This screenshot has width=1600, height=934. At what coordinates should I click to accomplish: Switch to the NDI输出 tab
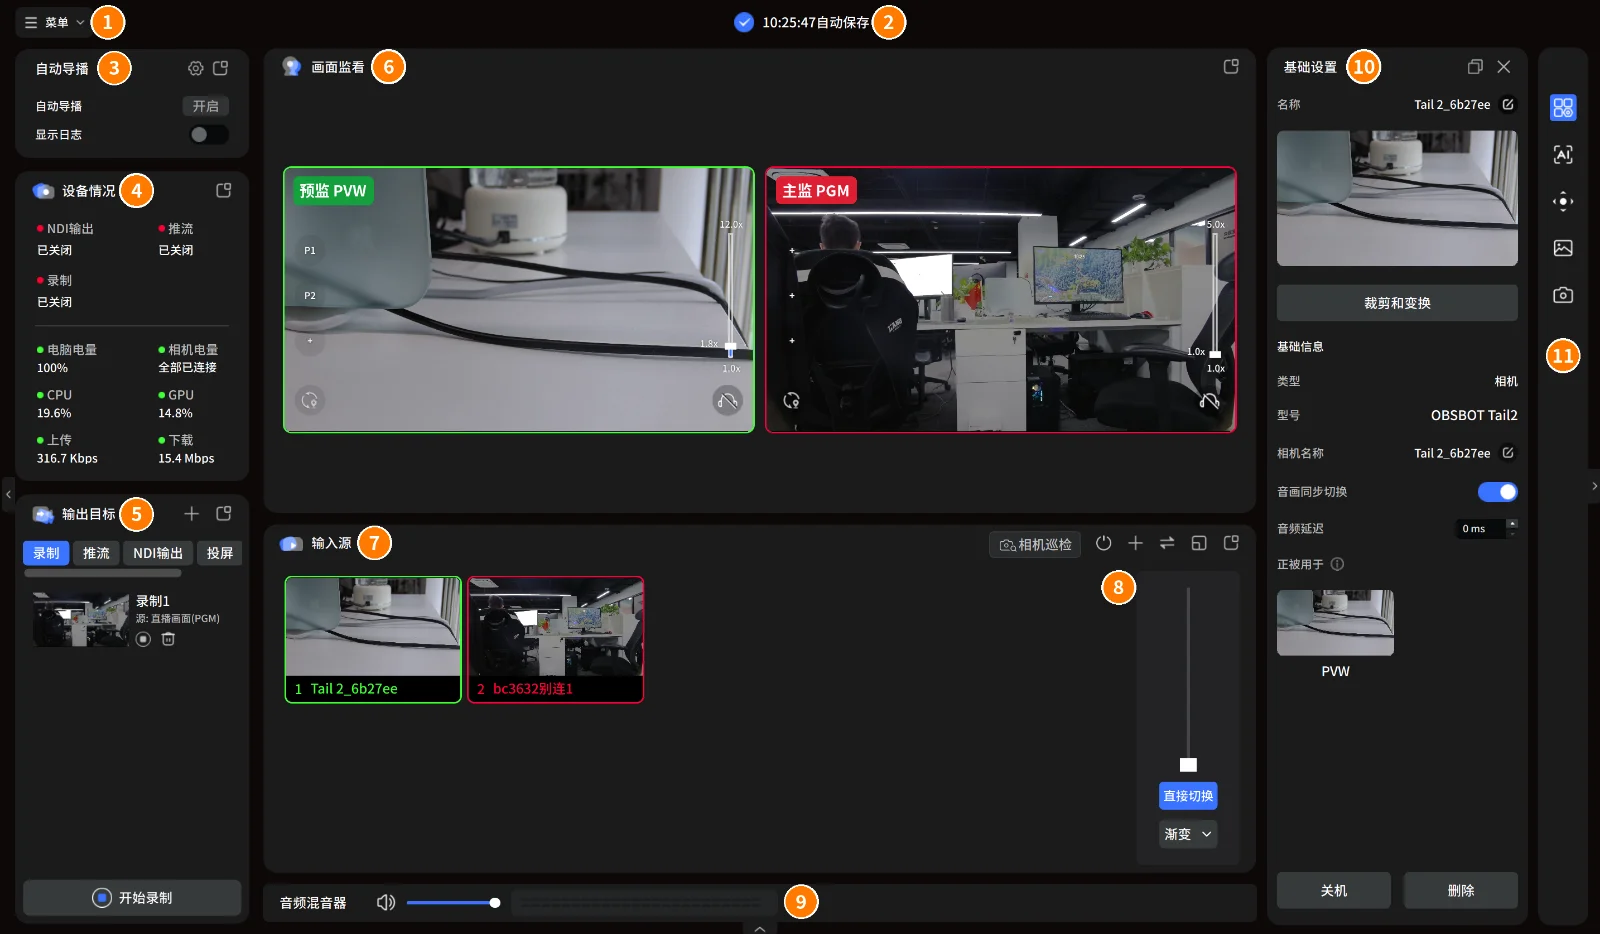tap(158, 553)
